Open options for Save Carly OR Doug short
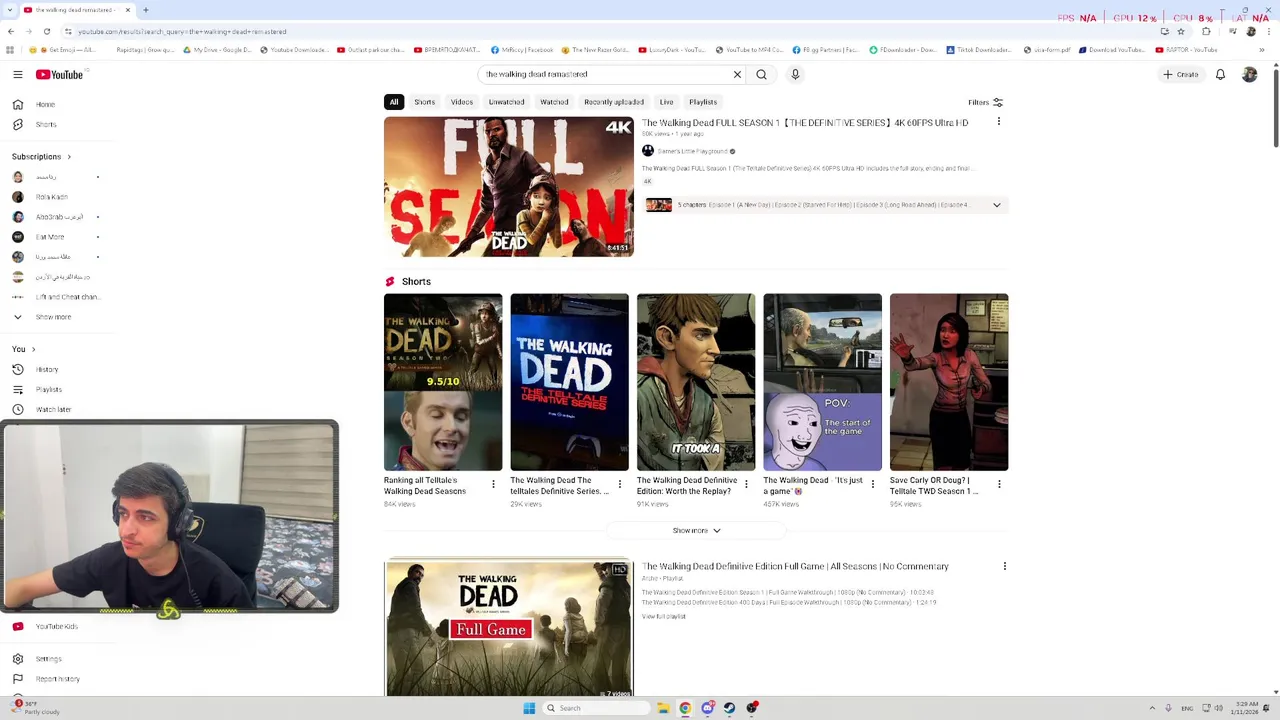1280x720 pixels. point(999,484)
